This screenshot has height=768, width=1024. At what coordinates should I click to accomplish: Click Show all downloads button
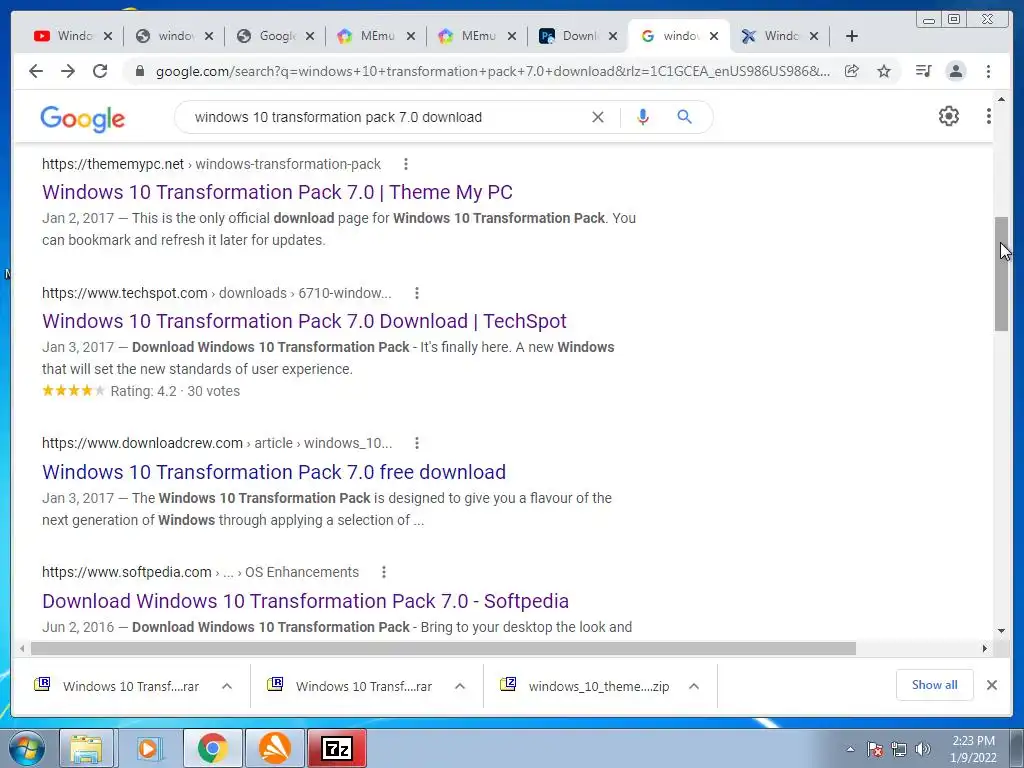[935, 685]
